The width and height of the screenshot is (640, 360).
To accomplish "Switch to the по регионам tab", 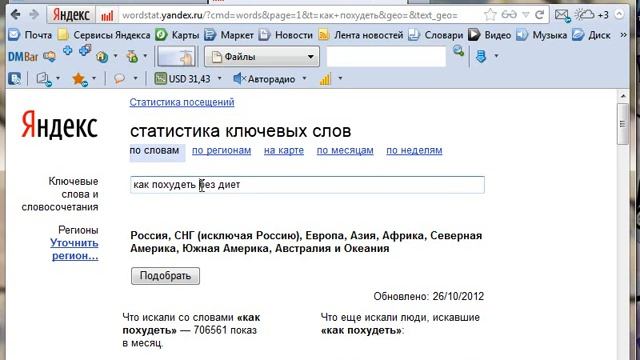I will [x=222, y=150].
